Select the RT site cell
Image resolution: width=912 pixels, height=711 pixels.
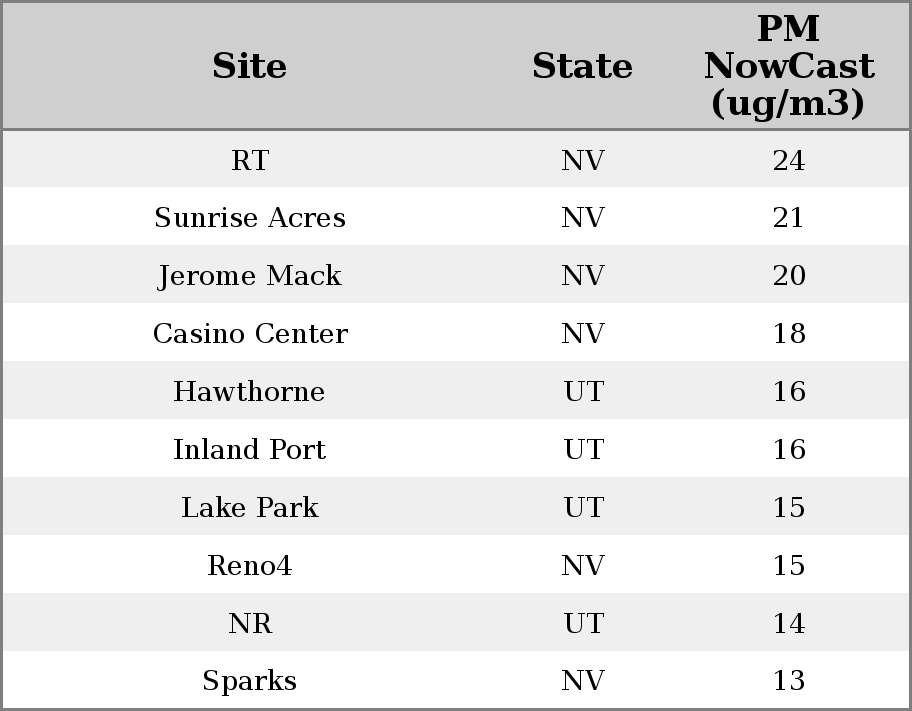coord(250,160)
